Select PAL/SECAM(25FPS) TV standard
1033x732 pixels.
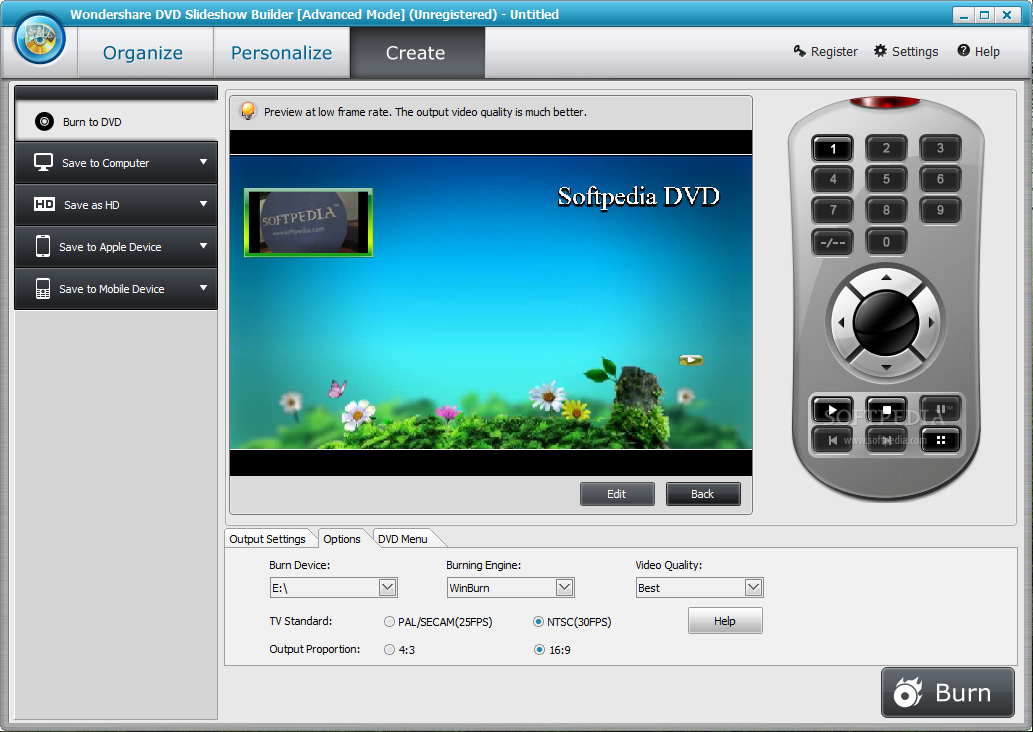tap(389, 622)
